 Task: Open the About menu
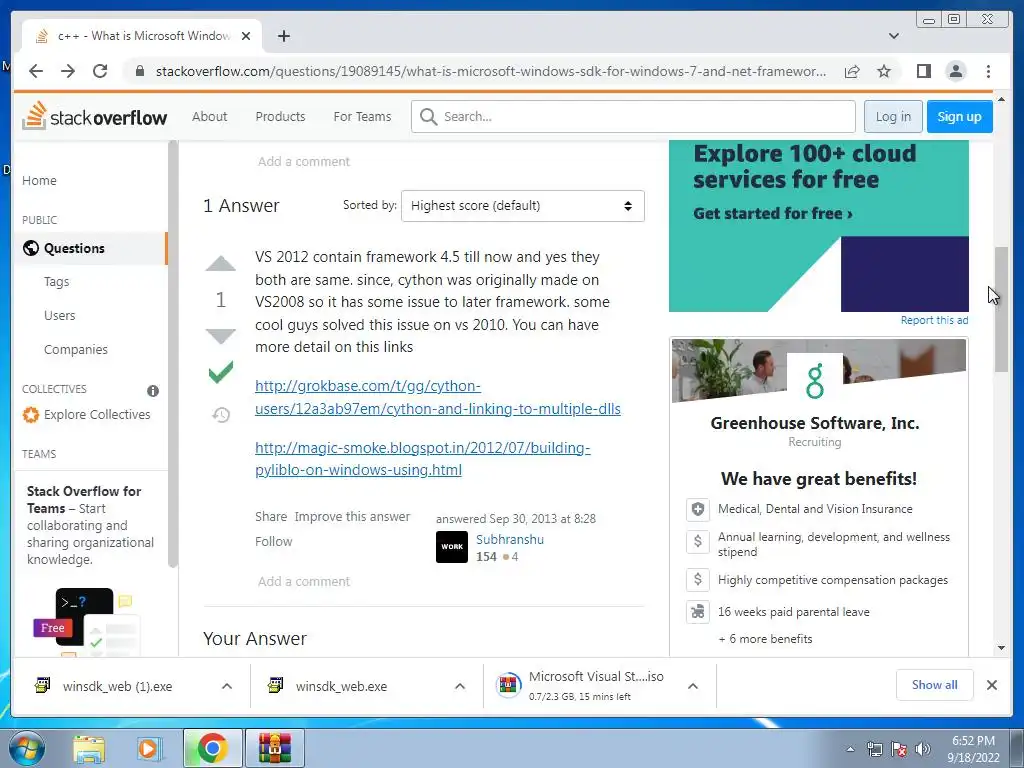point(210,116)
